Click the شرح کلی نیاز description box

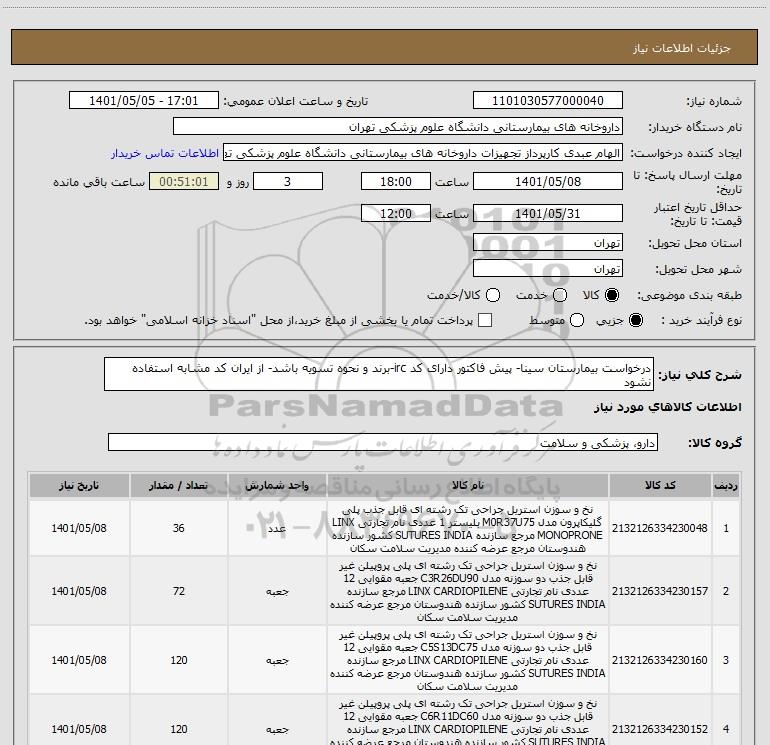click(x=379, y=374)
